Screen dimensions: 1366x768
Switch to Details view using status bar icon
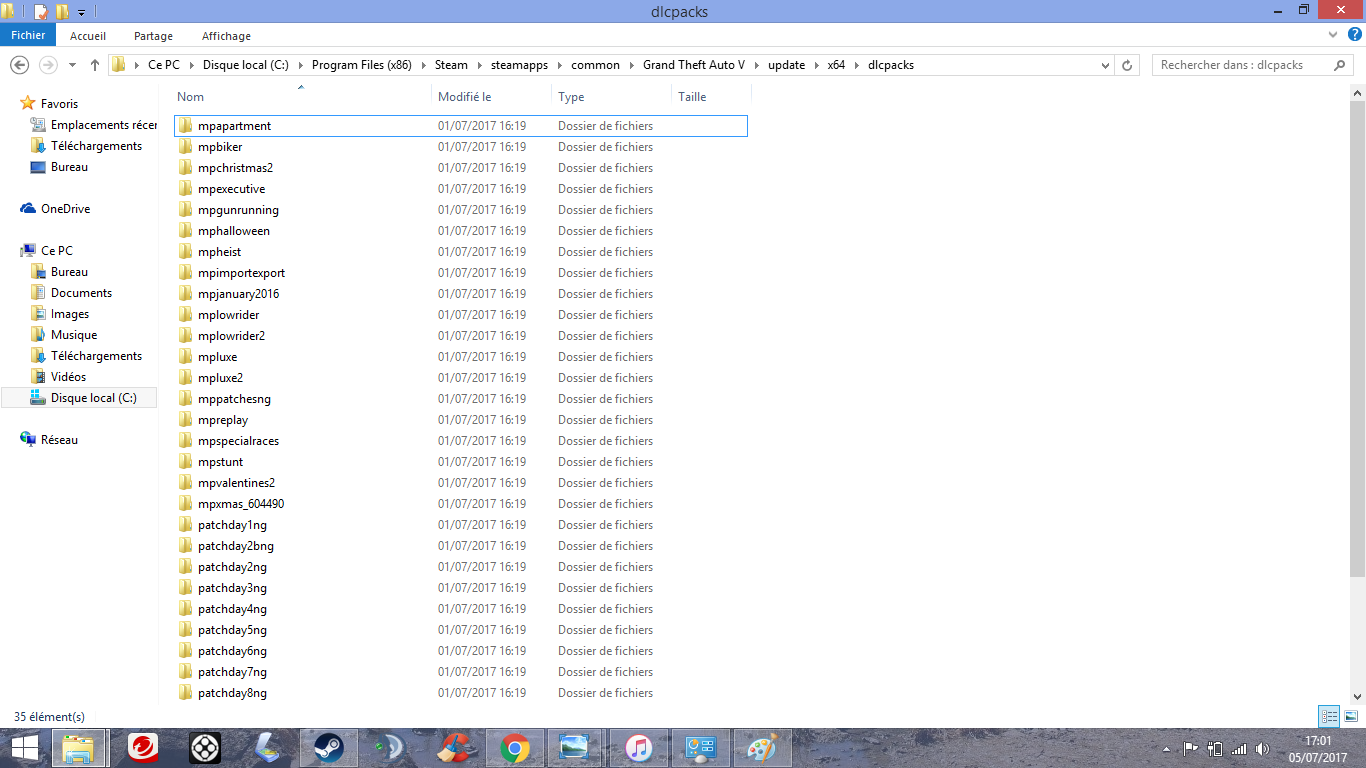tap(1329, 716)
